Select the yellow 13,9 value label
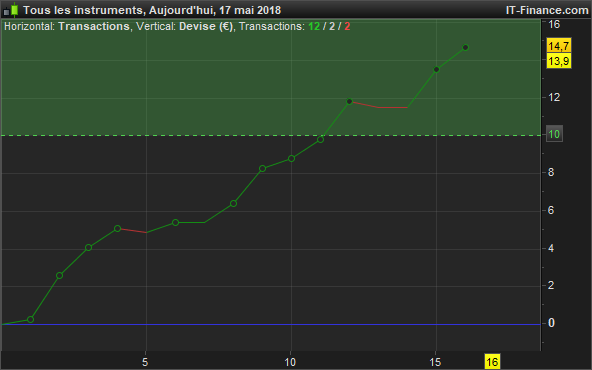 click(559, 61)
